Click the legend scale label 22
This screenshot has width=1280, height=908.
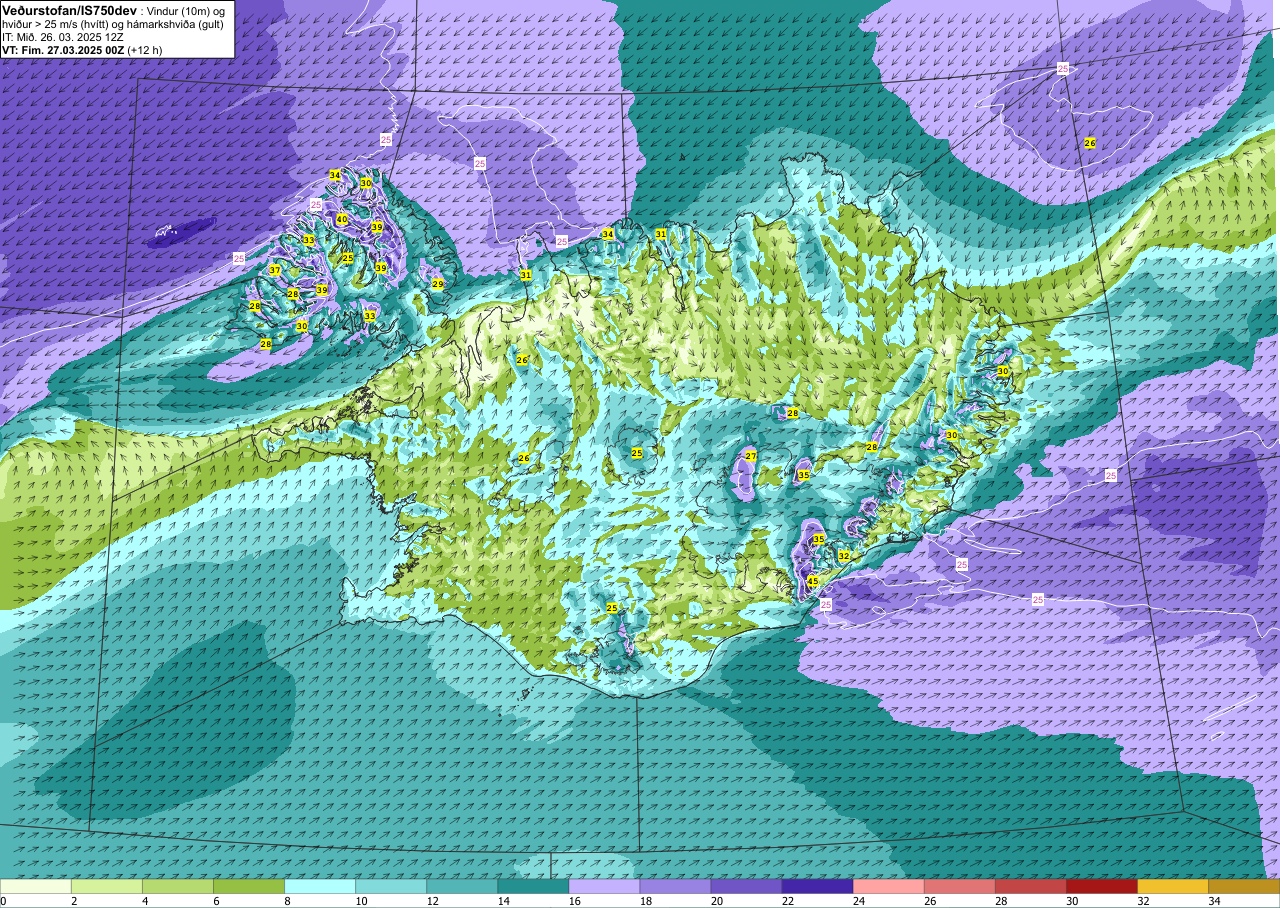coord(787,901)
